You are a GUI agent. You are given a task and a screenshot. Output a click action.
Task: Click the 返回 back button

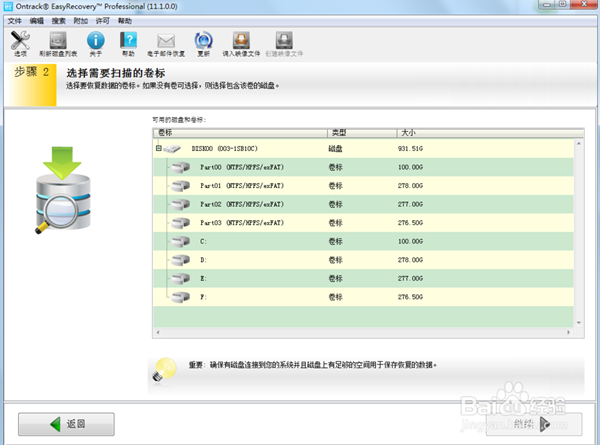(x=66, y=424)
